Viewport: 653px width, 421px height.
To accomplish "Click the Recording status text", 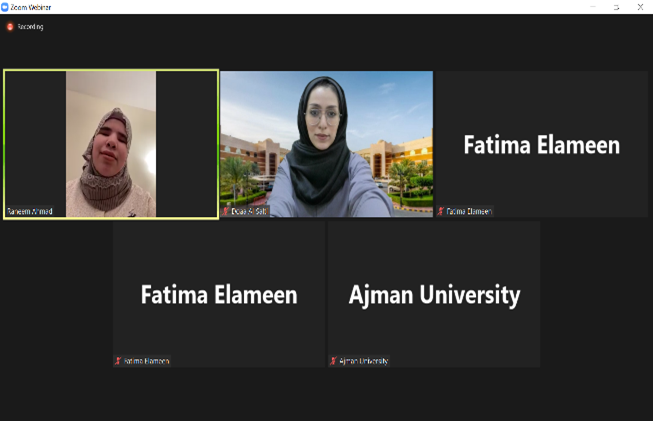I will 30,27.
